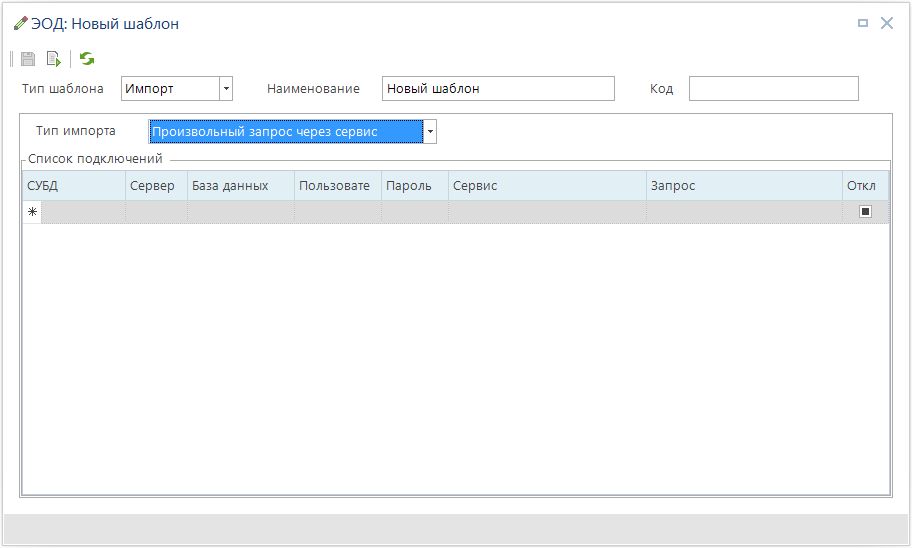
Task: Click in the Наименование text field
Action: click(x=497, y=89)
